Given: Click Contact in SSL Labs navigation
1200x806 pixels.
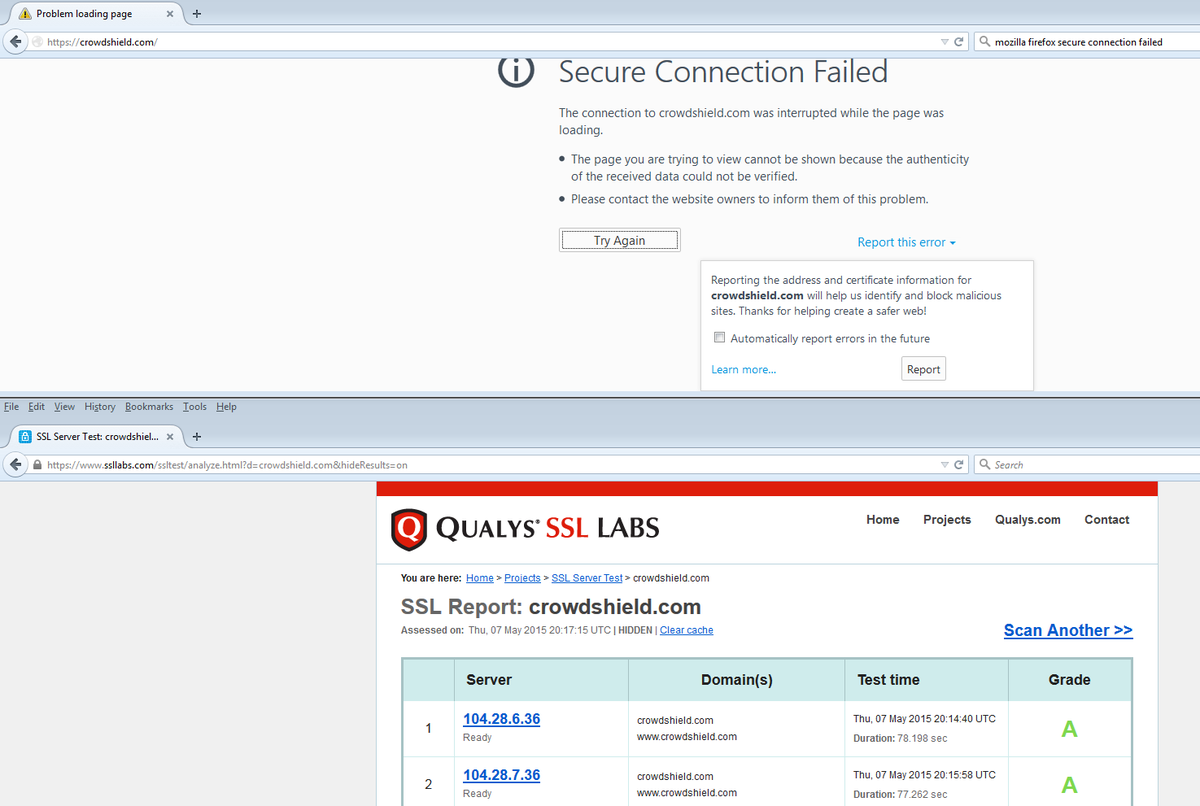Looking at the screenshot, I should click(x=1107, y=520).
